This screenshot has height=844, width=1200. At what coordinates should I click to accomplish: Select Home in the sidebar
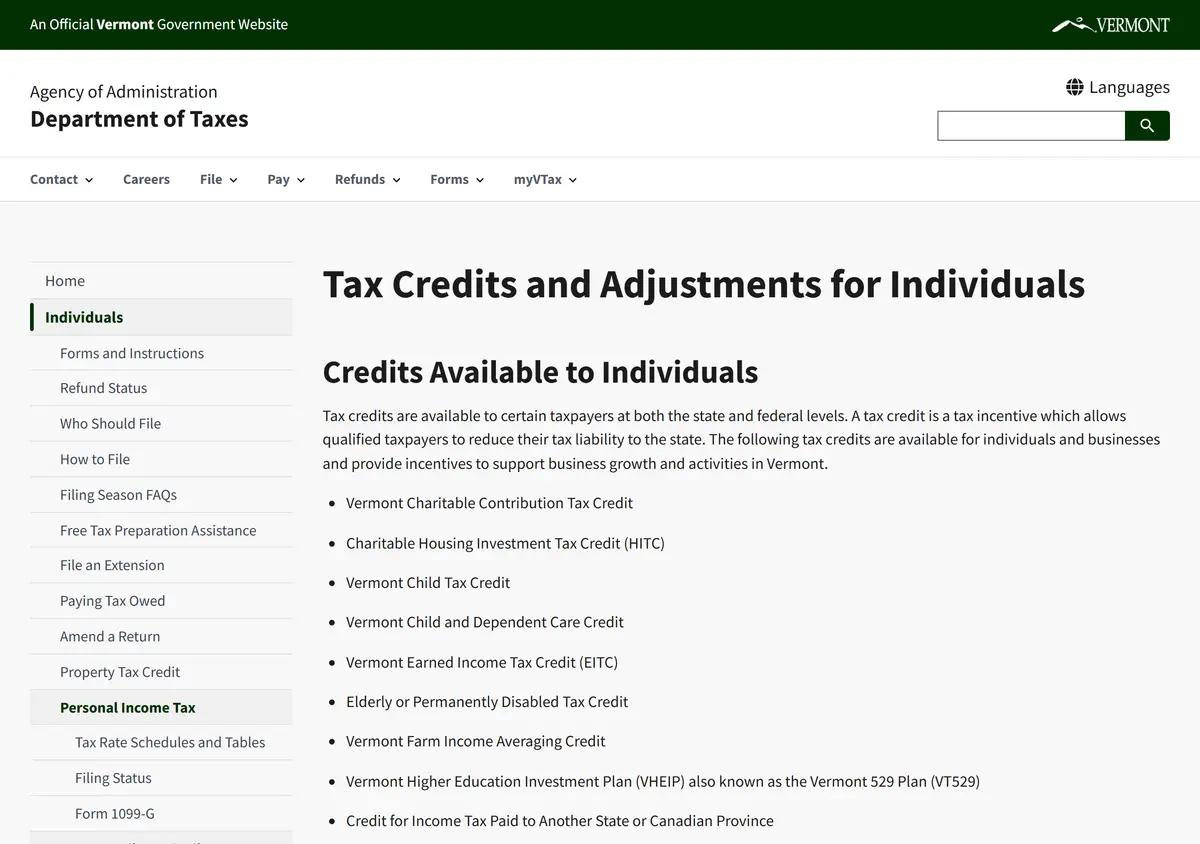(161, 281)
